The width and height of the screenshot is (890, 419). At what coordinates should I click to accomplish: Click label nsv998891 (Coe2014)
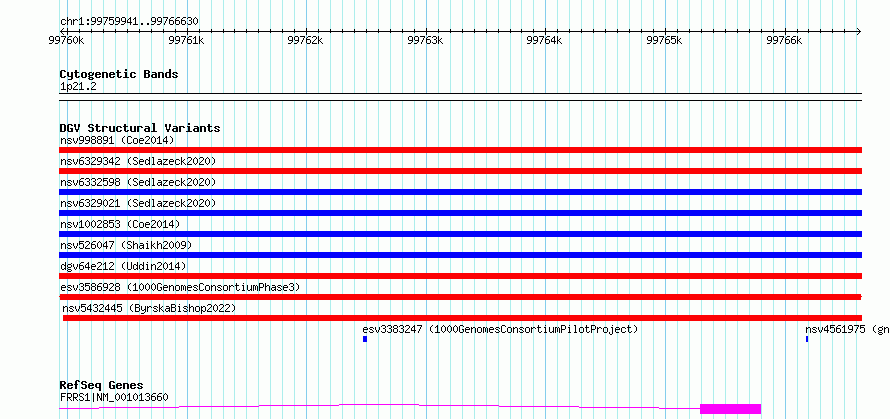click(x=117, y=140)
